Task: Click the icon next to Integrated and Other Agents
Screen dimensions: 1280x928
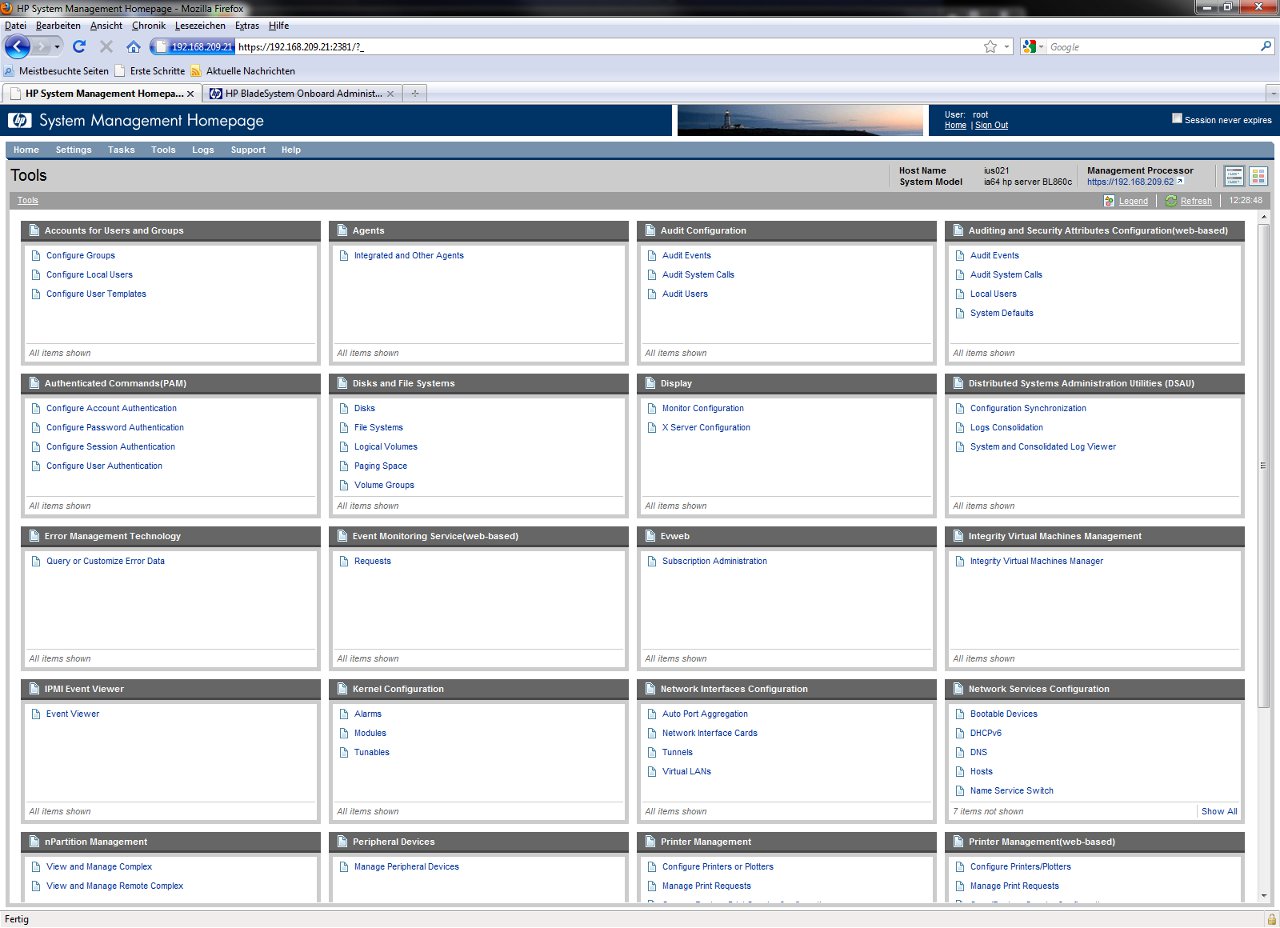Action: click(x=345, y=256)
